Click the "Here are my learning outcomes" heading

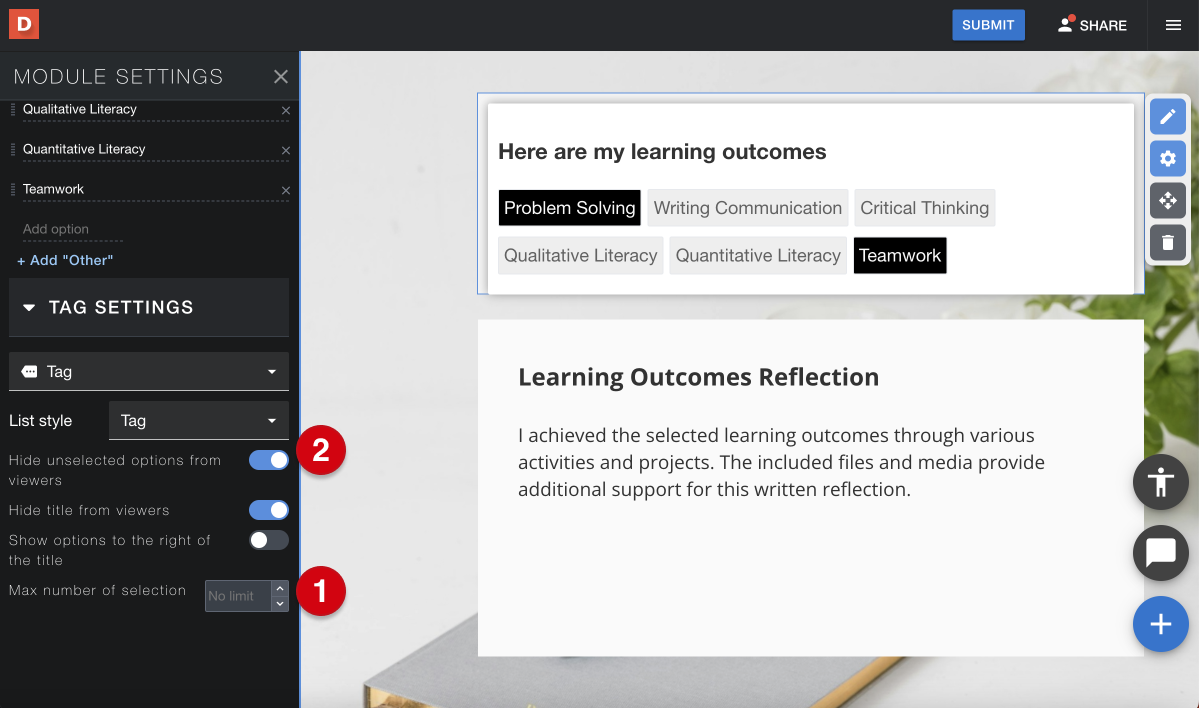662,151
